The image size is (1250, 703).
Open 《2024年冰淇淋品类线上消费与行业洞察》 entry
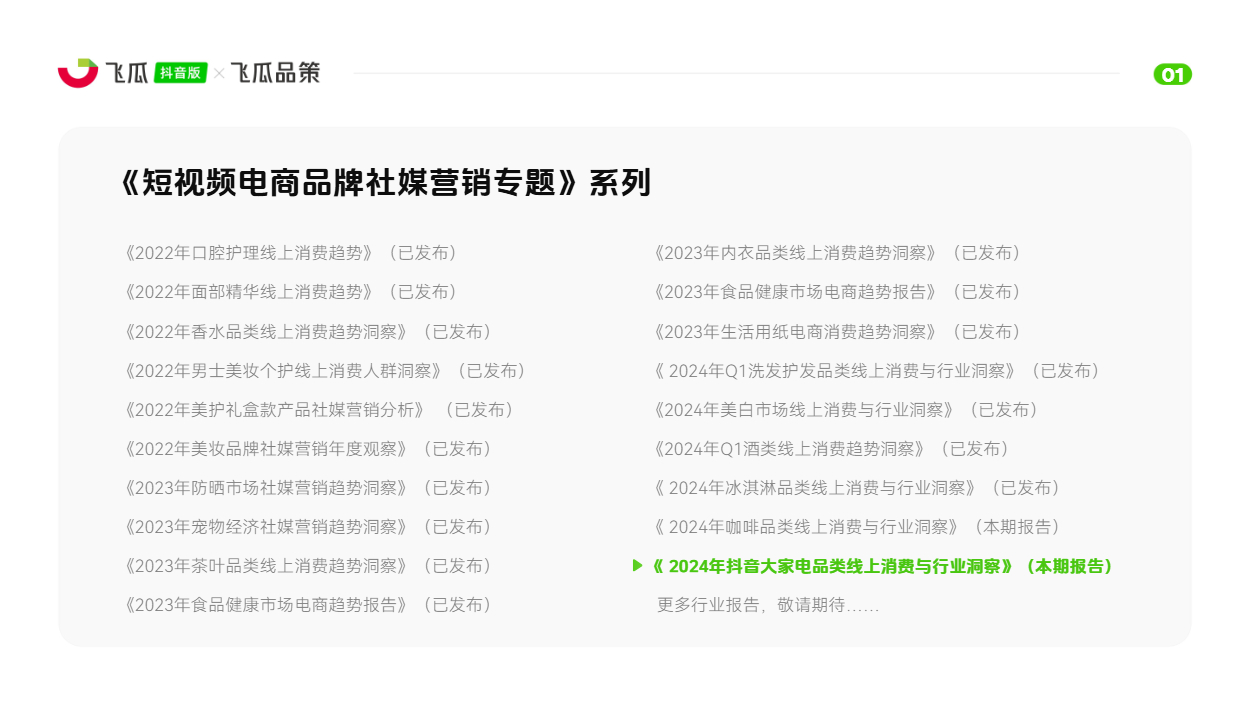(x=856, y=487)
